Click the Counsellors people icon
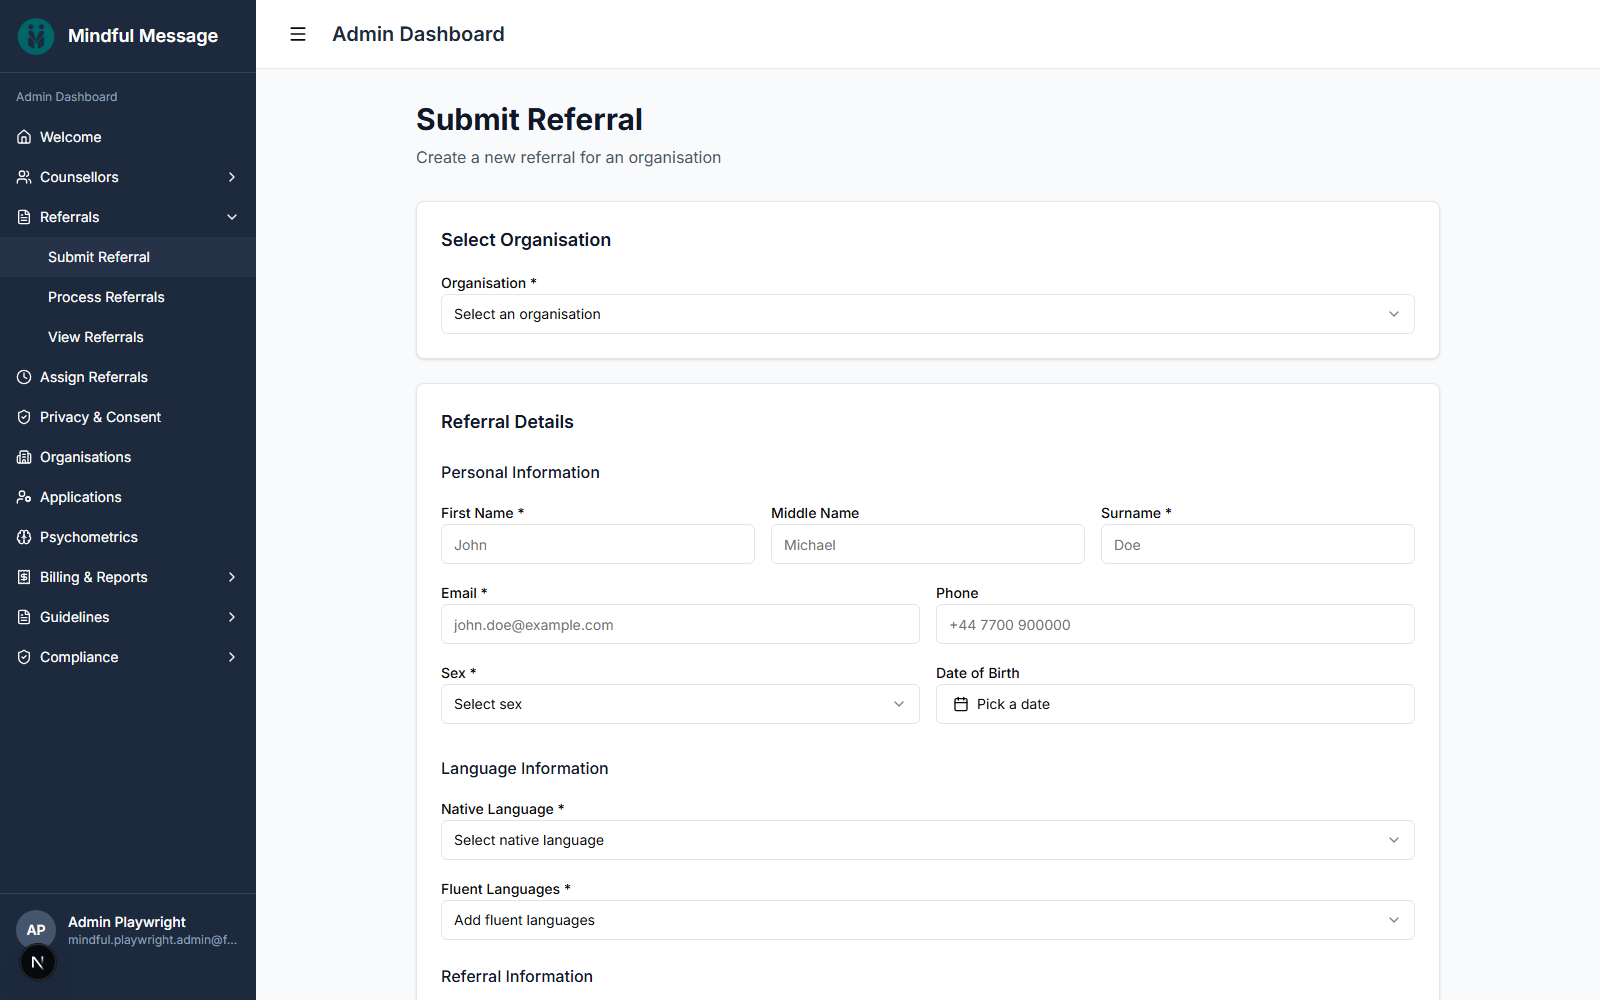The width and height of the screenshot is (1600, 1000). pos(24,177)
